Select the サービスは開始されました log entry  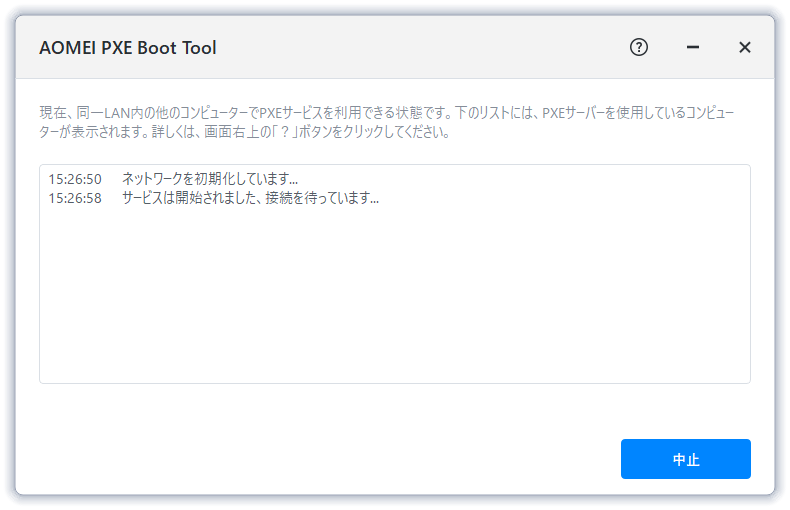point(250,198)
